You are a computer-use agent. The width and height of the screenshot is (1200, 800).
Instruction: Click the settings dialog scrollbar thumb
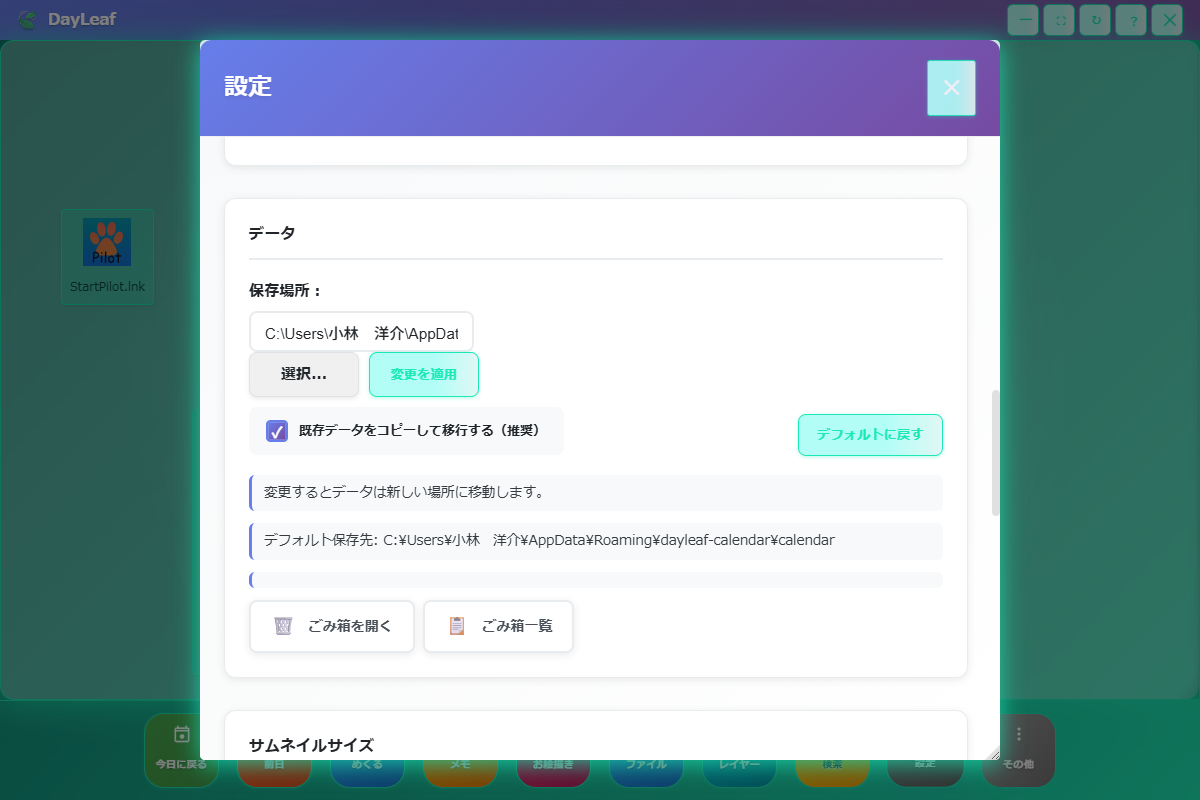[x=995, y=452]
